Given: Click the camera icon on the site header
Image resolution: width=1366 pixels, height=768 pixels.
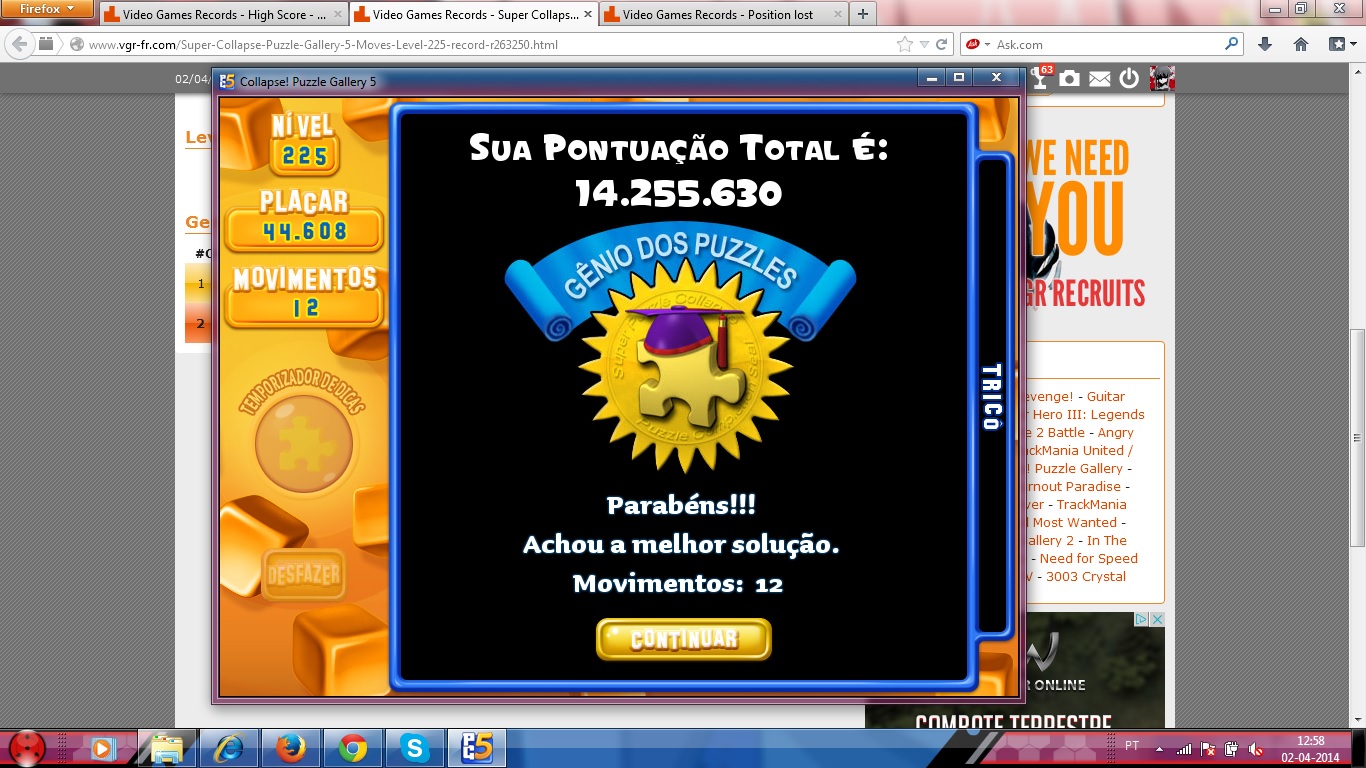Looking at the screenshot, I should 1070,79.
